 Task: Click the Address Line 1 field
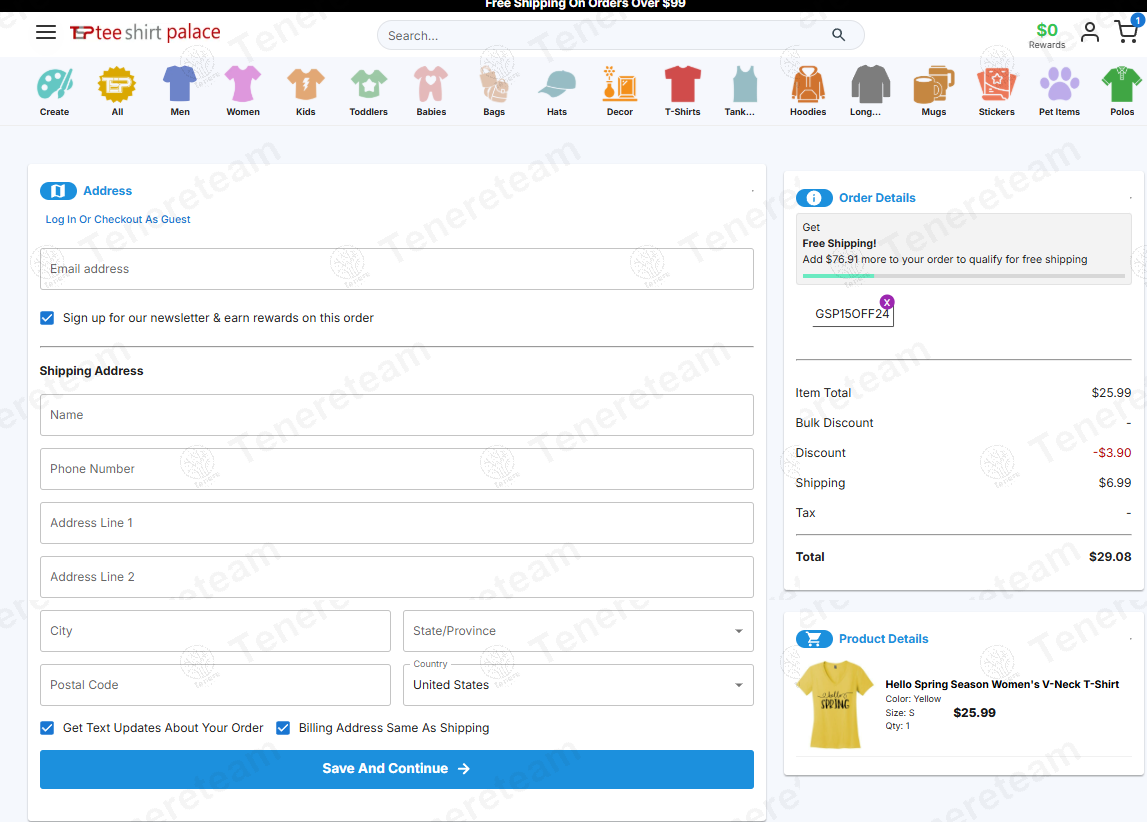point(396,523)
